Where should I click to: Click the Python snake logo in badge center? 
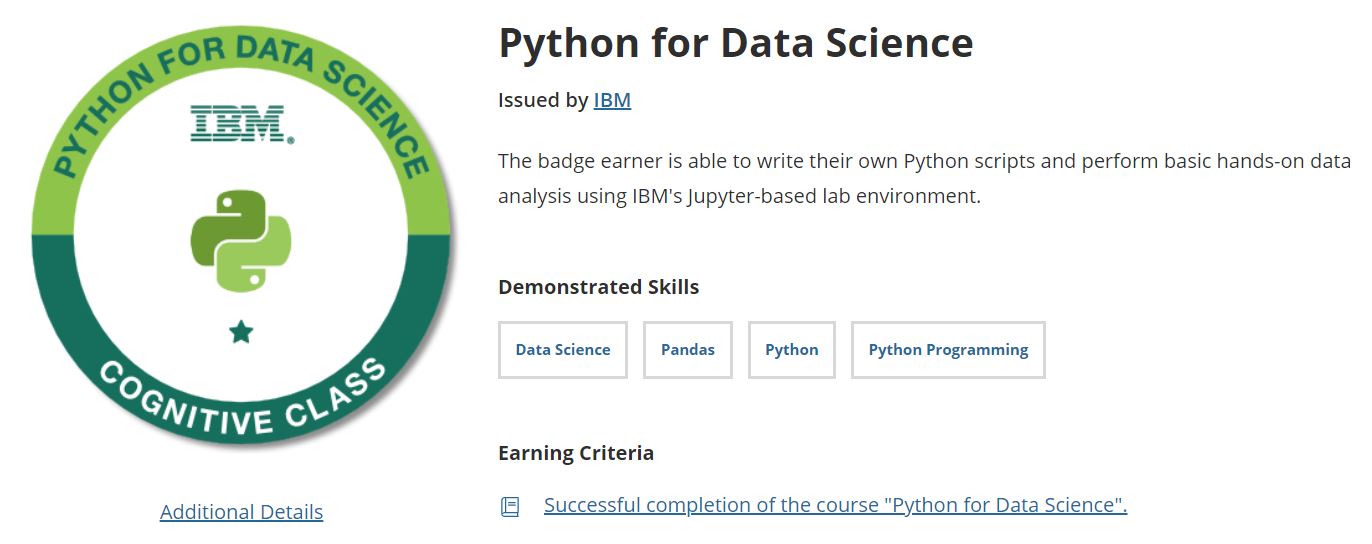coord(241,241)
